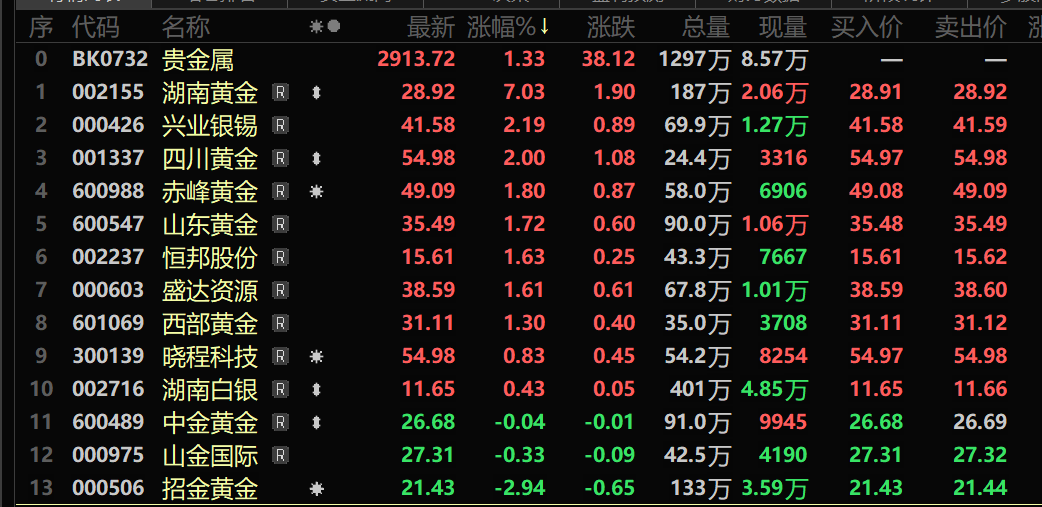Click the up-down marker icon in 湖南黄金 row
Image resolution: width=1042 pixels, height=507 pixels.
[316, 93]
